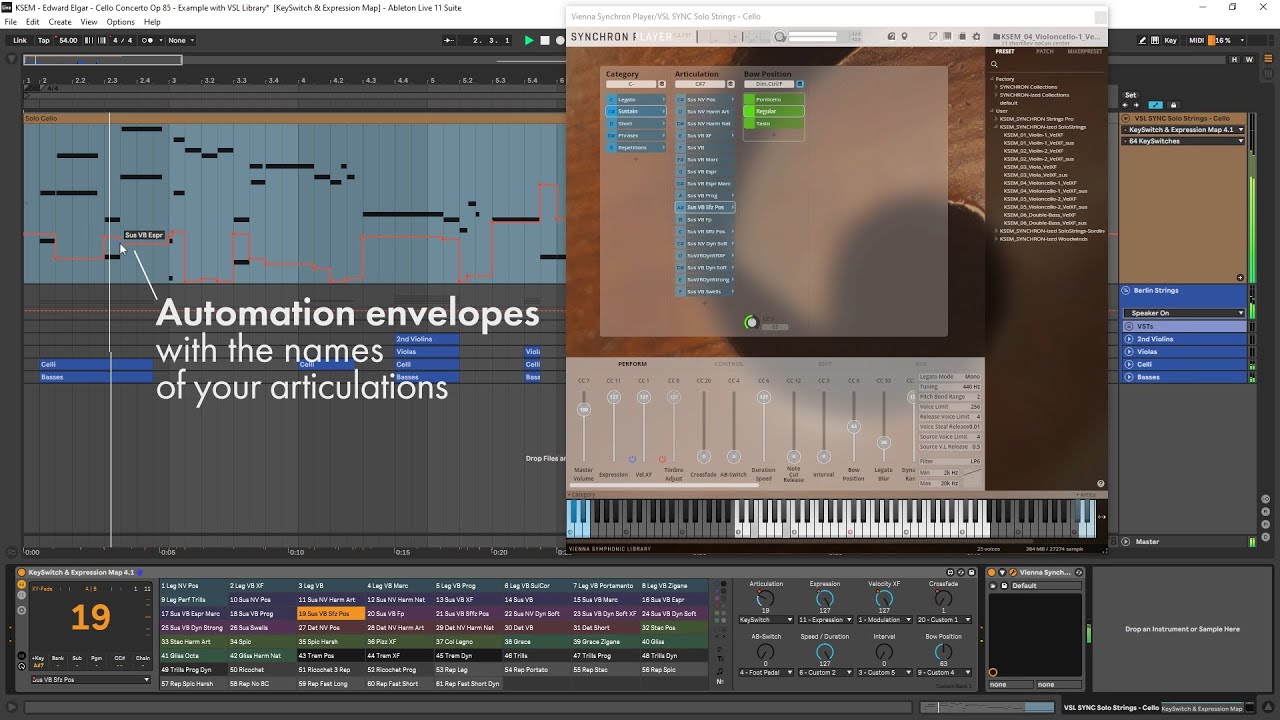Select cell 19 Sus VB Sfz Pos
This screenshot has width=1280, height=720.
[x=329, y=613]
